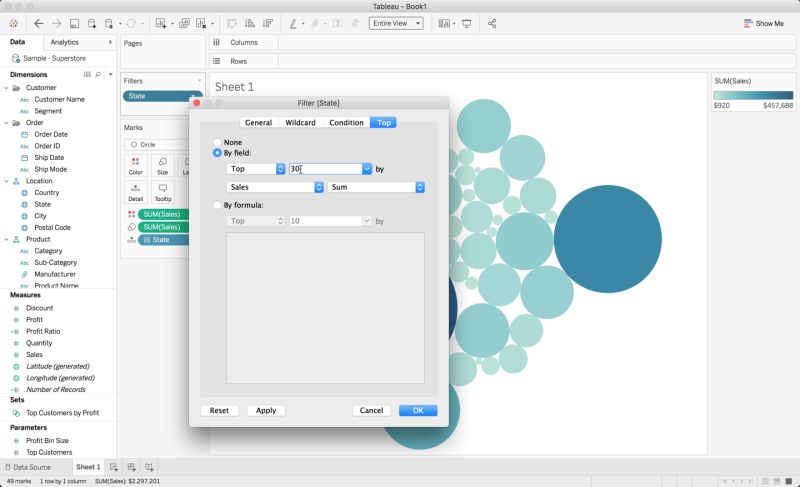The height and width of the screenshot is (487, 800).
Task: Select the Top tab in filter dialog
Action: [x=384, y=123]
